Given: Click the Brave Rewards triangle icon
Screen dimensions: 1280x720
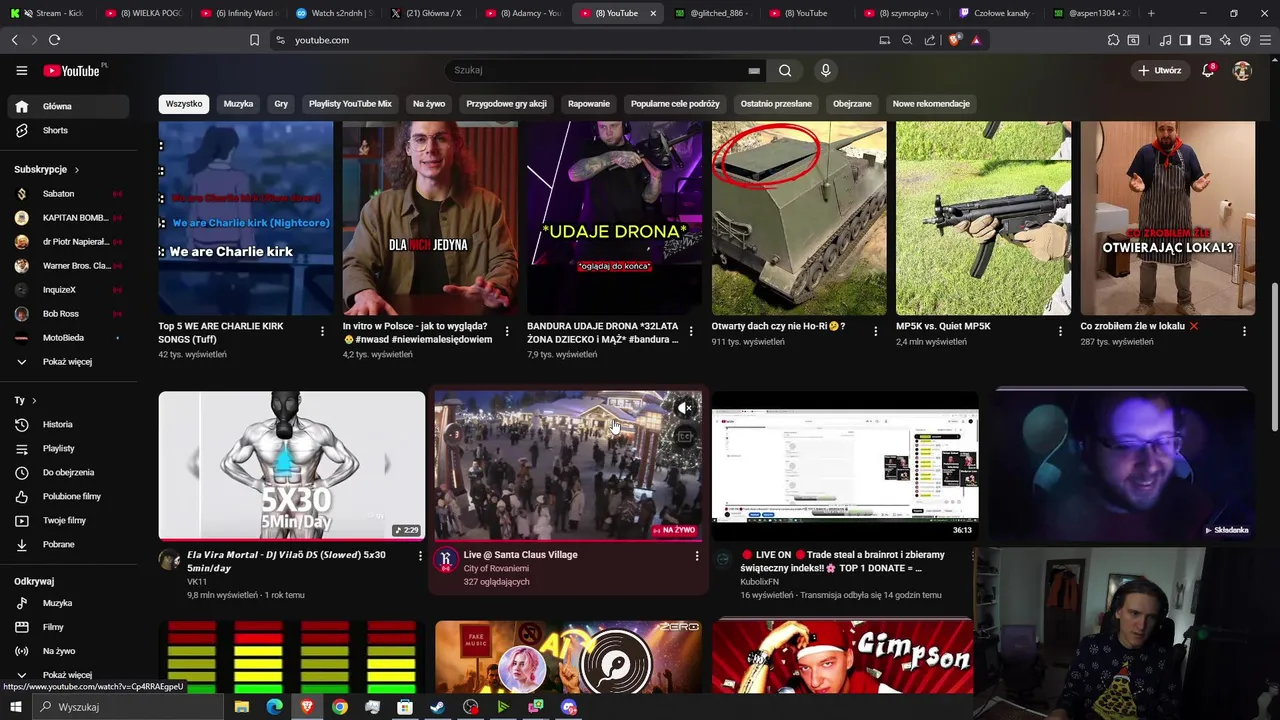Looking at the screenshot, I should click(x=975, y=40).
